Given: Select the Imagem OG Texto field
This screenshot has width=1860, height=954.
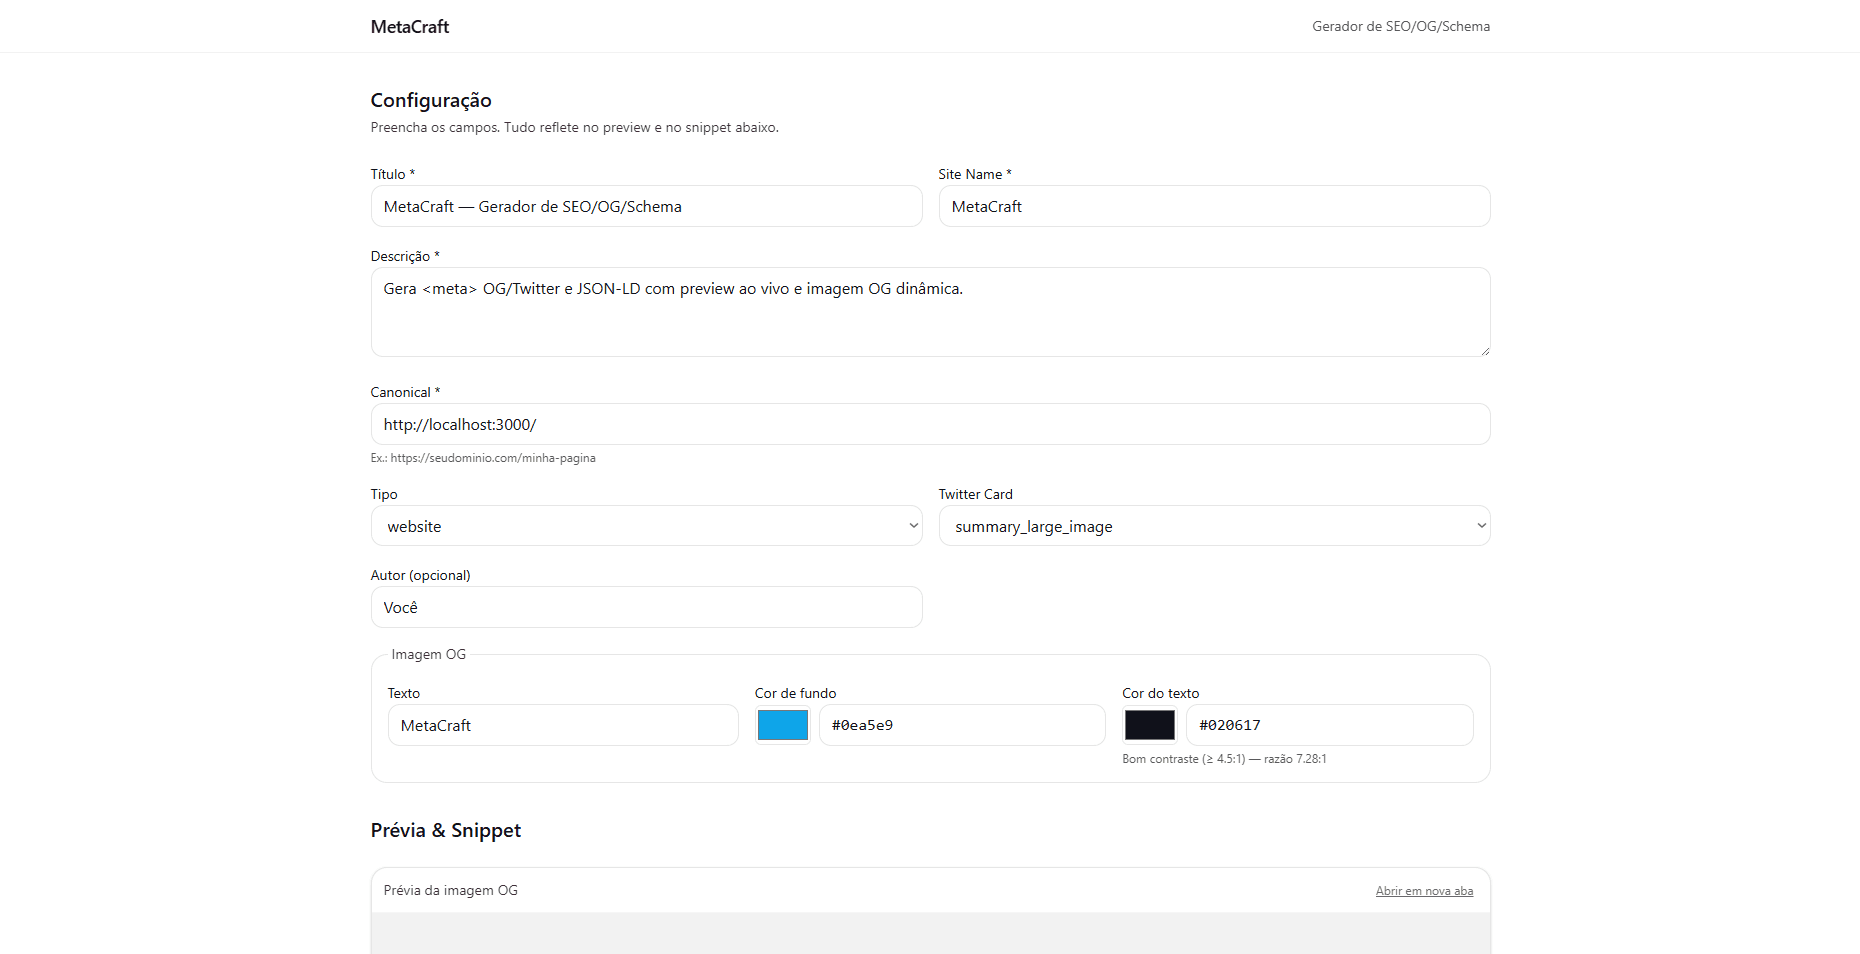Looking at the screenshot, I should [562, 724].
